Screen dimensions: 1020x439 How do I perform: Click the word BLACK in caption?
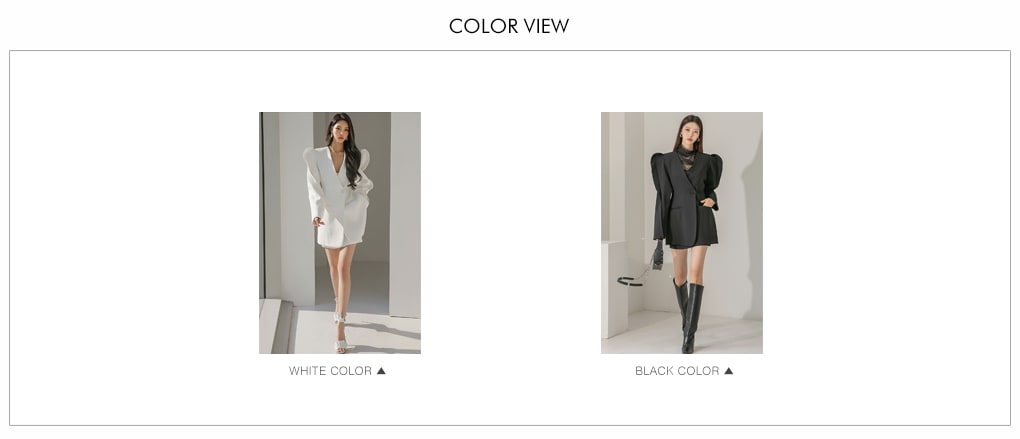tap(654, 371)
